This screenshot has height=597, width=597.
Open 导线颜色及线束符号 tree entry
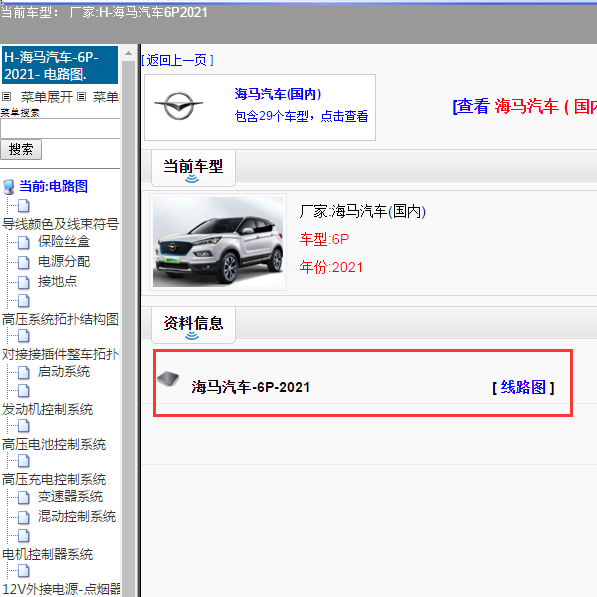(61, 224)
